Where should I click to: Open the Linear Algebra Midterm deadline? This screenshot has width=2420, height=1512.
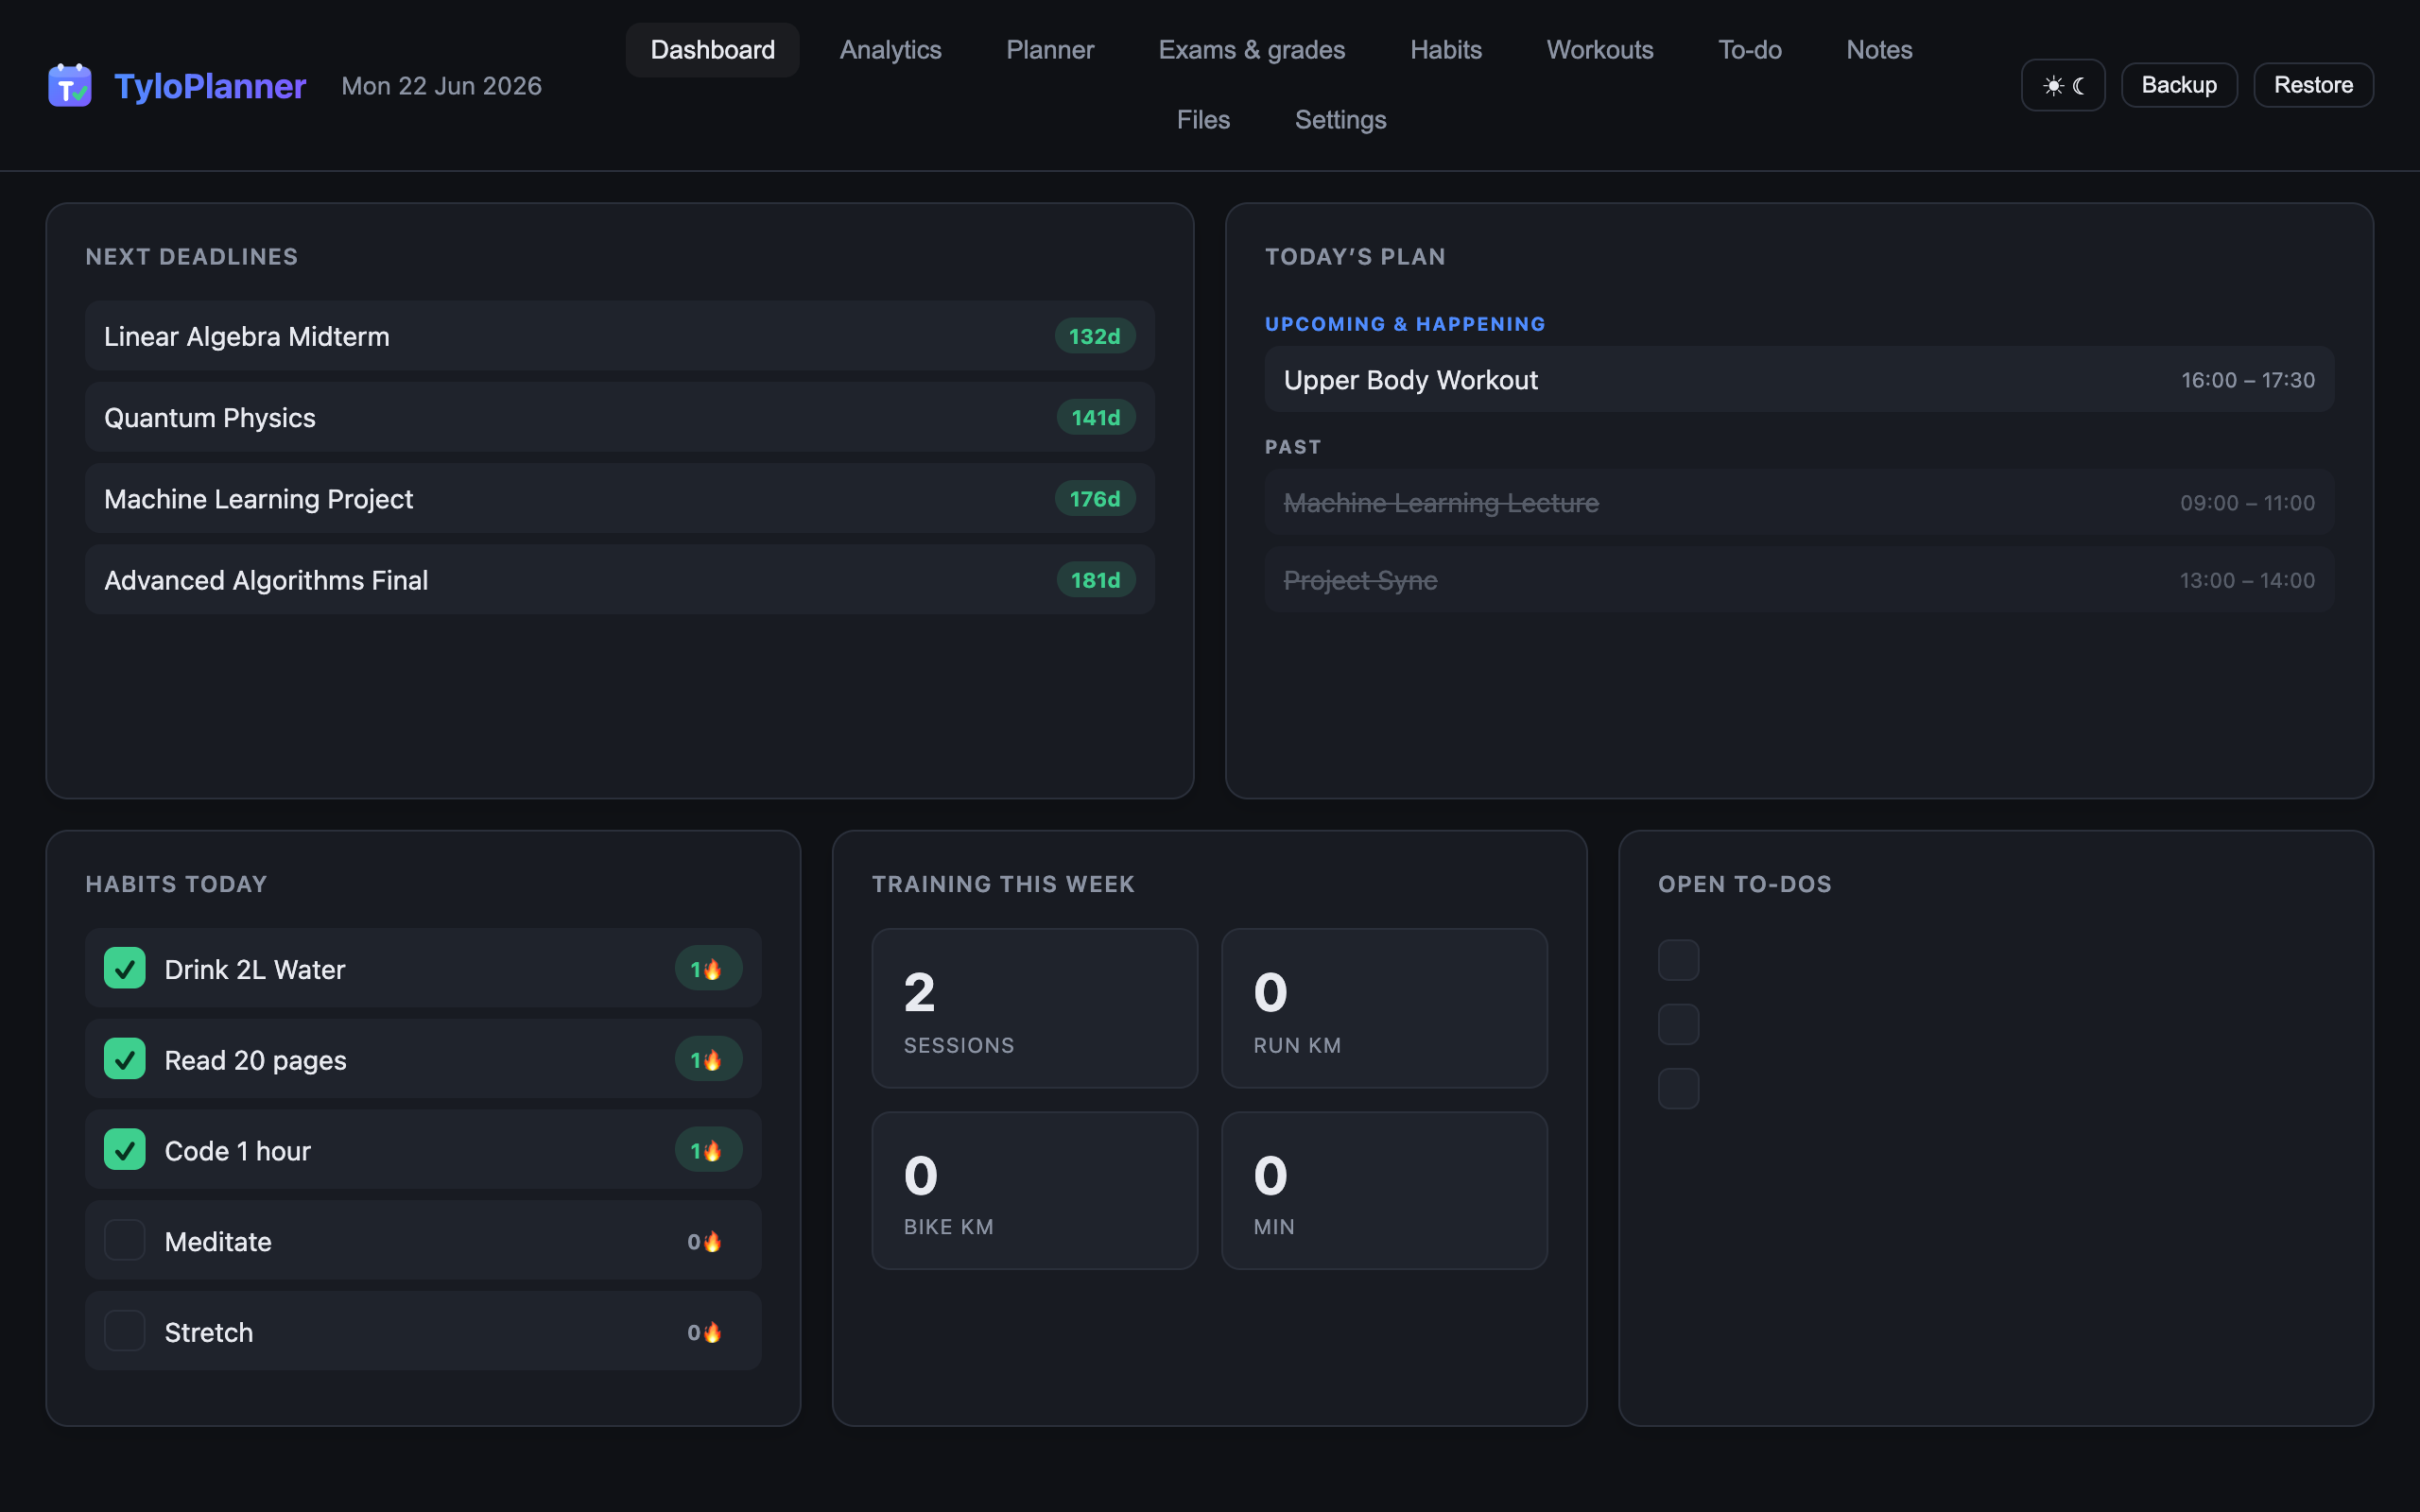tap(620, 336)
